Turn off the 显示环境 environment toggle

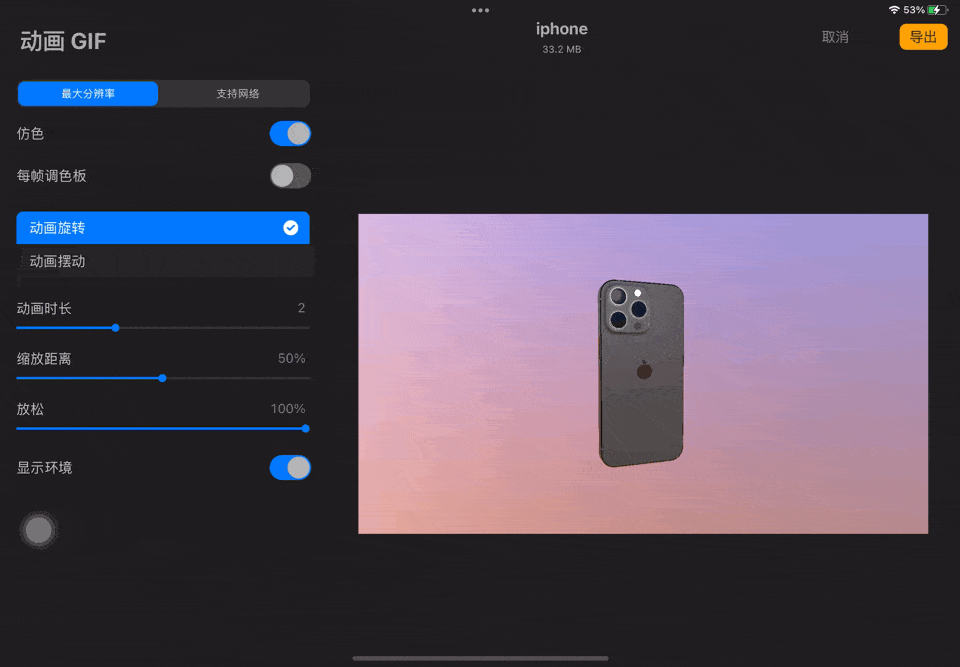290,467
